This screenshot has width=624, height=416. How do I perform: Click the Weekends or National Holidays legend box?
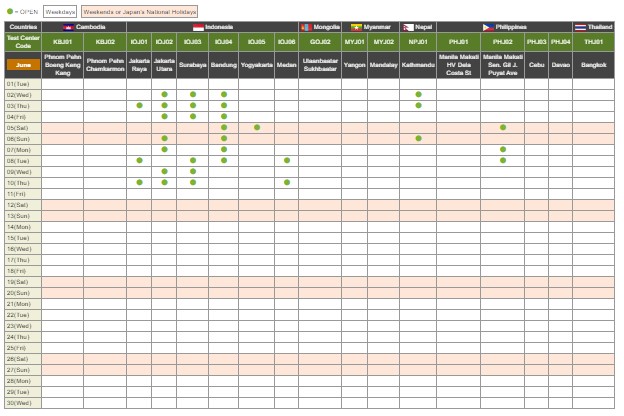[x=140, y=12]
